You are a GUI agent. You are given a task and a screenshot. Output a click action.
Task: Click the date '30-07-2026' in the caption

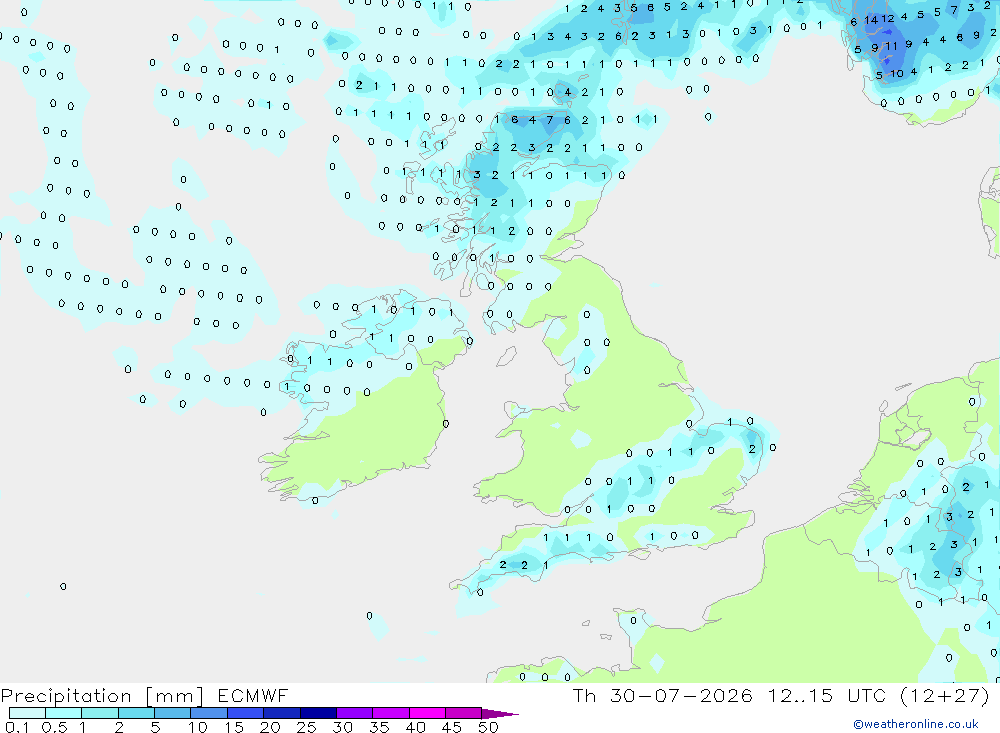tap(681, 695)
